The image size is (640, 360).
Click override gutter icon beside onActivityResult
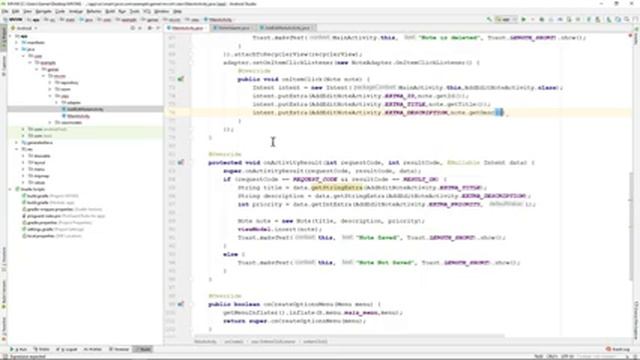tap(181, 162)
